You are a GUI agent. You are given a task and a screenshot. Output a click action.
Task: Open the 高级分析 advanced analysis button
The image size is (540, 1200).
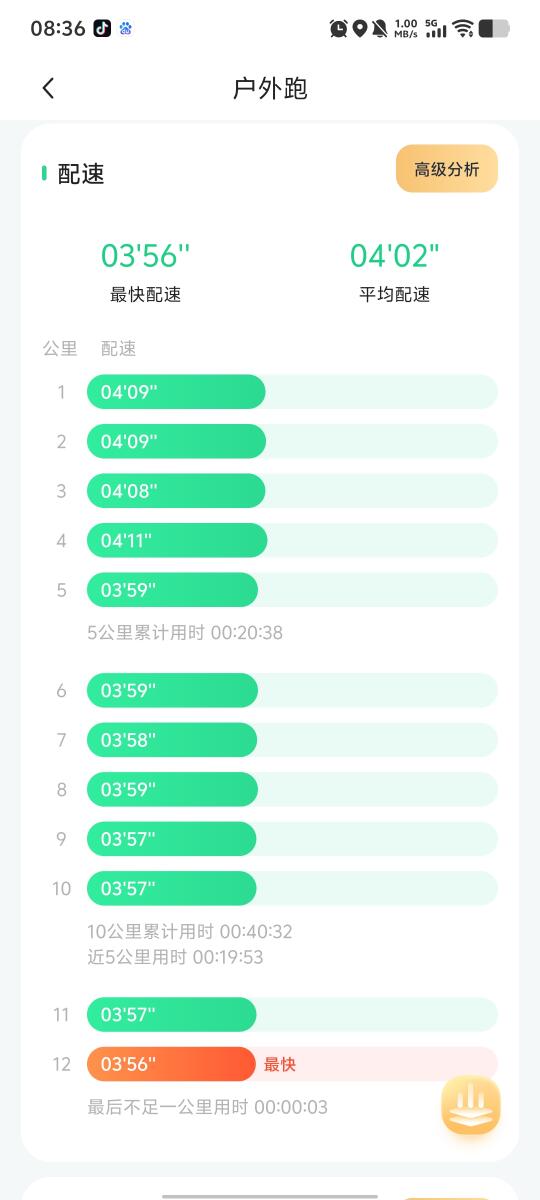[447, 169]
